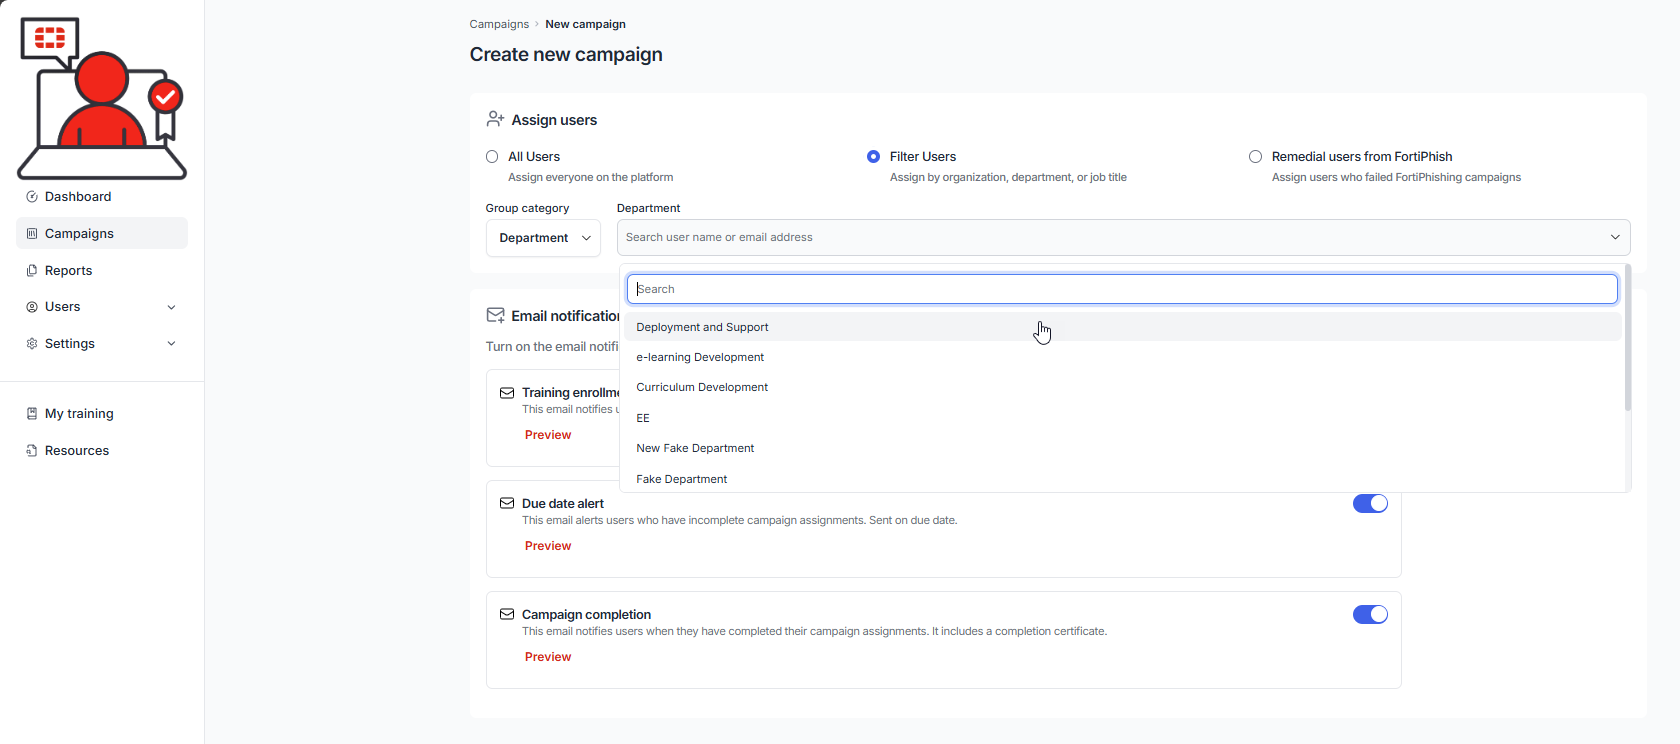Viewport: 1680px width, 744px height.
Task: Disable the Due date alert toggle
Action: [1370, 504]
